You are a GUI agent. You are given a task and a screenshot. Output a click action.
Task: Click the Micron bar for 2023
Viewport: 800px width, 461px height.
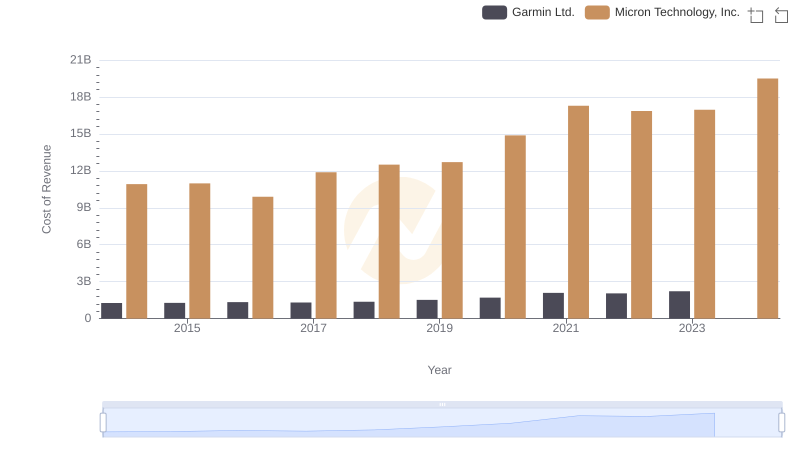point(704,214)
